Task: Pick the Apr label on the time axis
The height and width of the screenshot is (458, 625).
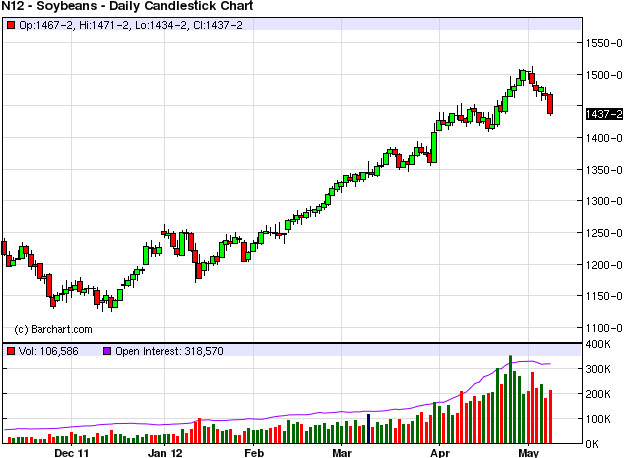Action: pos(439,453)
